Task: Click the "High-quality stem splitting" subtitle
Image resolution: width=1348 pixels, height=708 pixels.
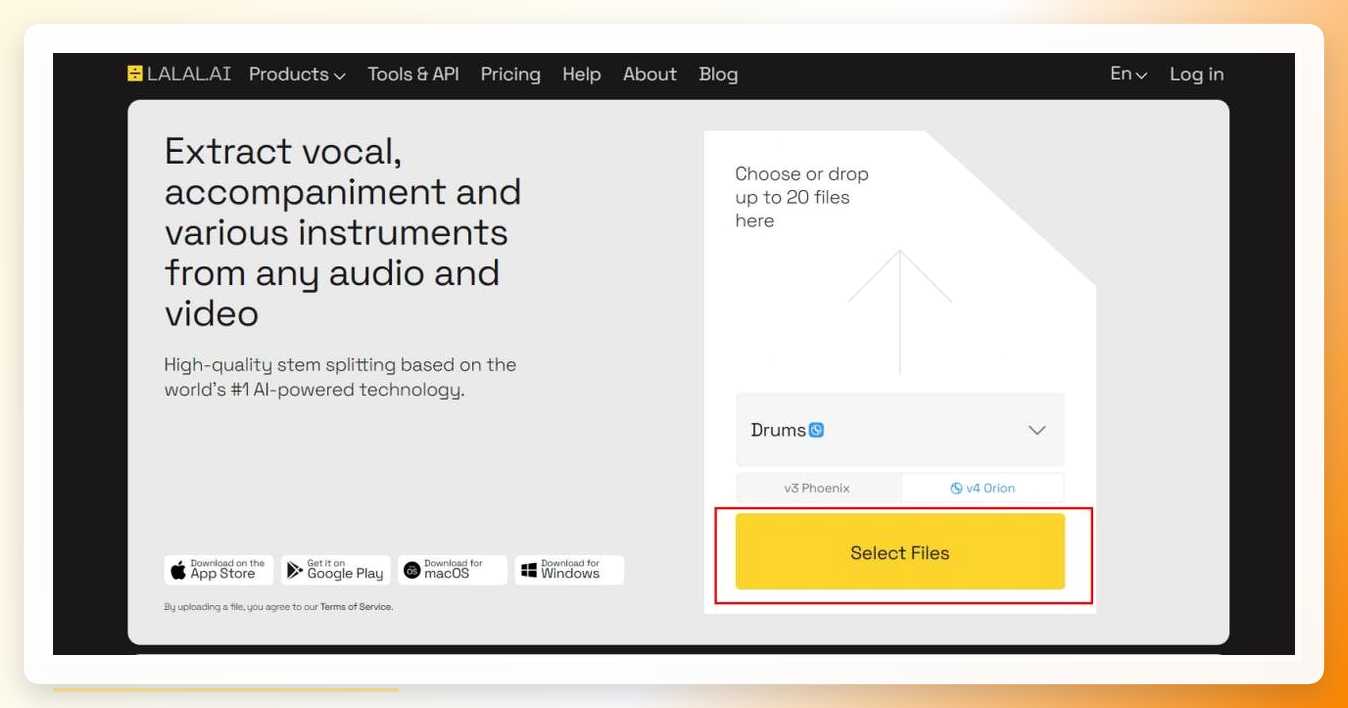Action: click(x=340, y=377)
